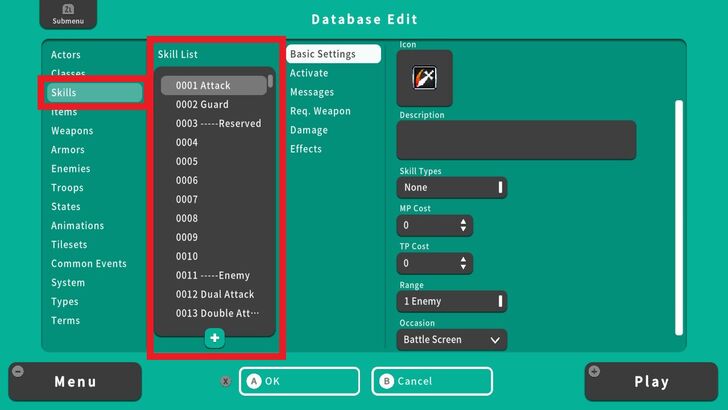Adjust the TP Cost stepper arrows
Image resolution: width=728 pixels, height=410 pixels.
pyautogui.click(x=462, y=264)
